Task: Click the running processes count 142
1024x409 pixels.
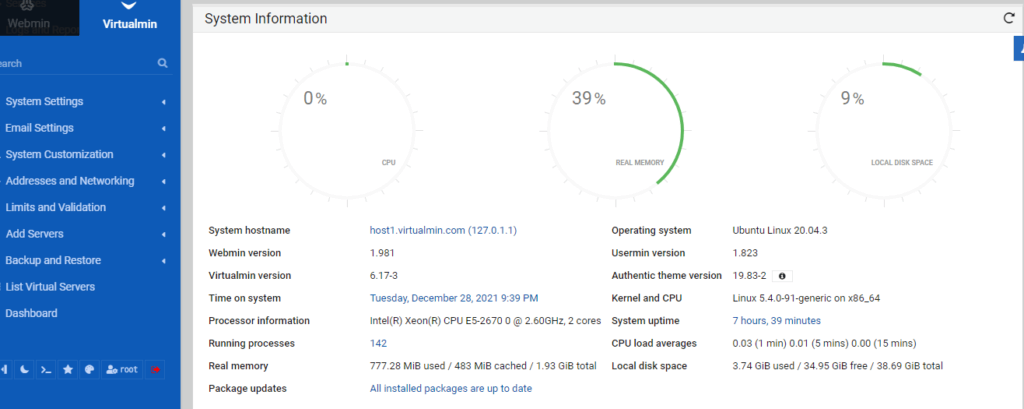Action: 378,343
